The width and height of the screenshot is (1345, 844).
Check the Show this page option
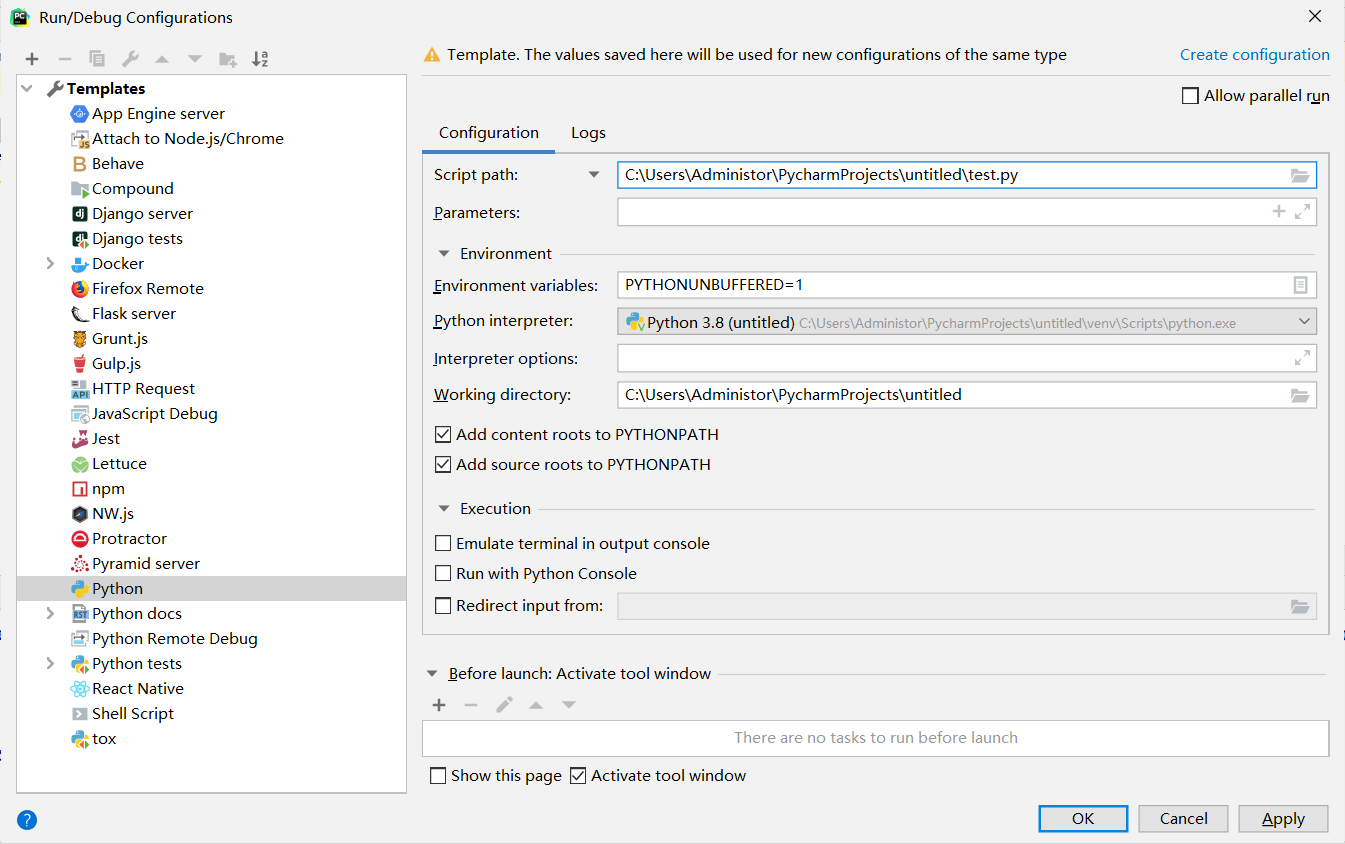438,776
